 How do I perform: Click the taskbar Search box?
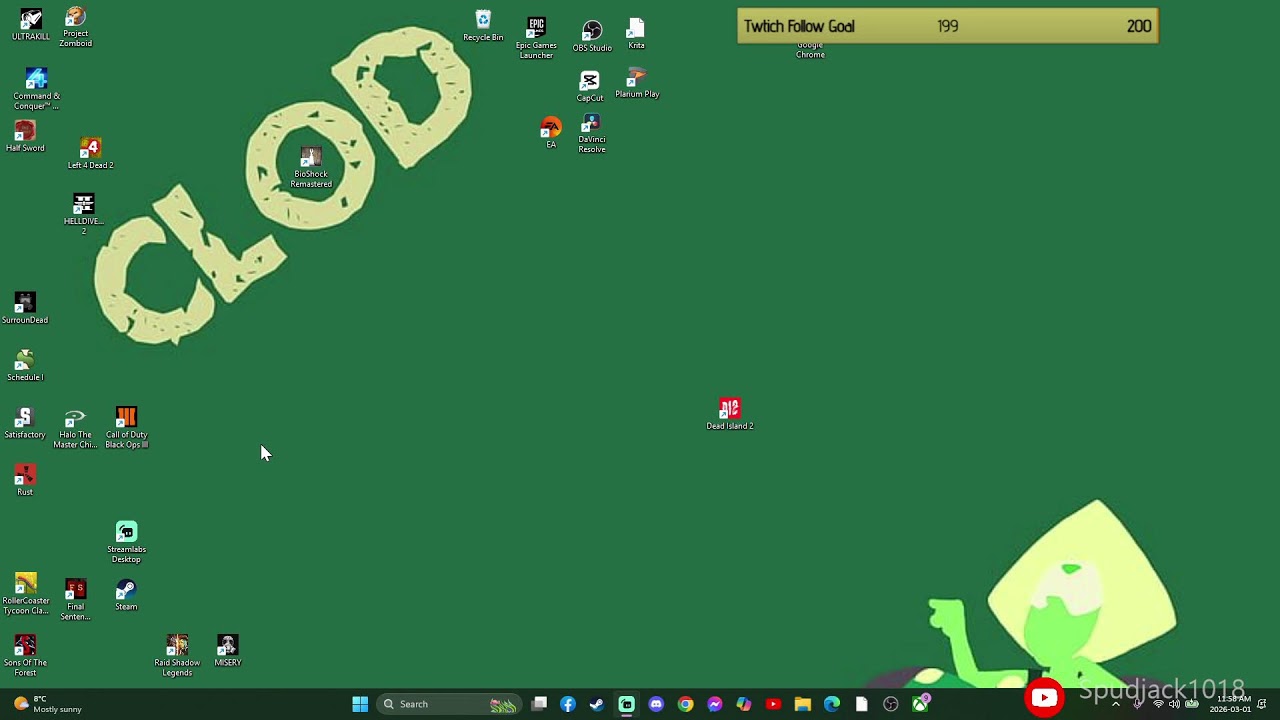[x=449, y=704]
